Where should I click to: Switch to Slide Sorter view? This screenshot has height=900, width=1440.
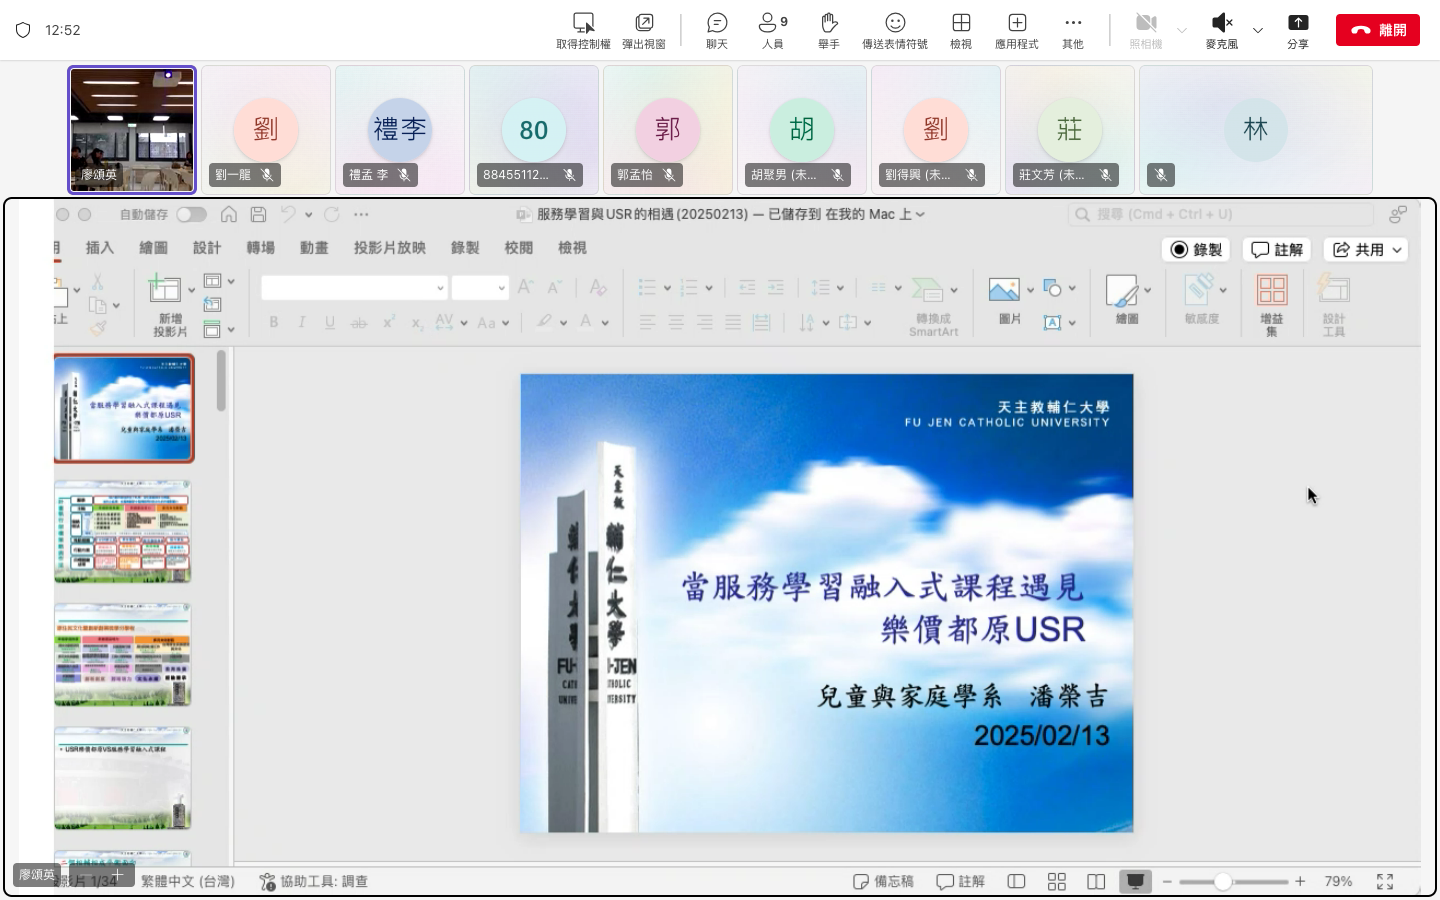point(1057,881)
